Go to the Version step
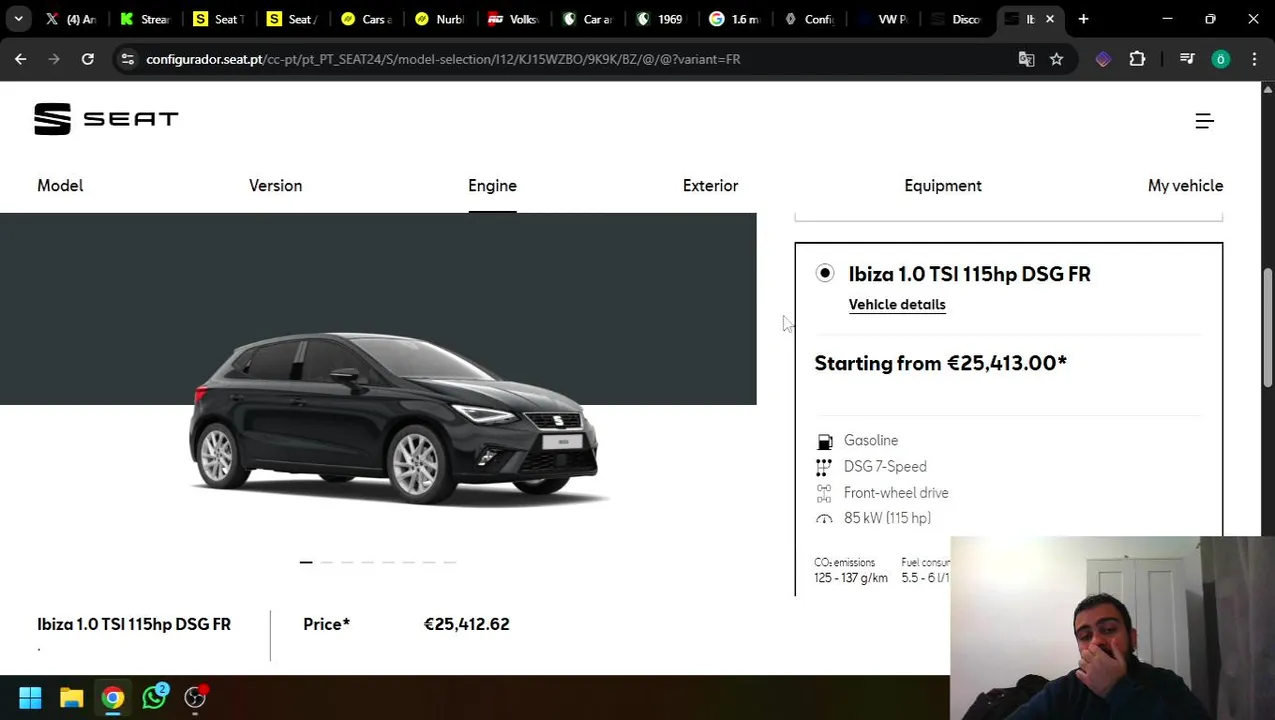This screenshot has height=720, width=1275. (x=275, y=186)
